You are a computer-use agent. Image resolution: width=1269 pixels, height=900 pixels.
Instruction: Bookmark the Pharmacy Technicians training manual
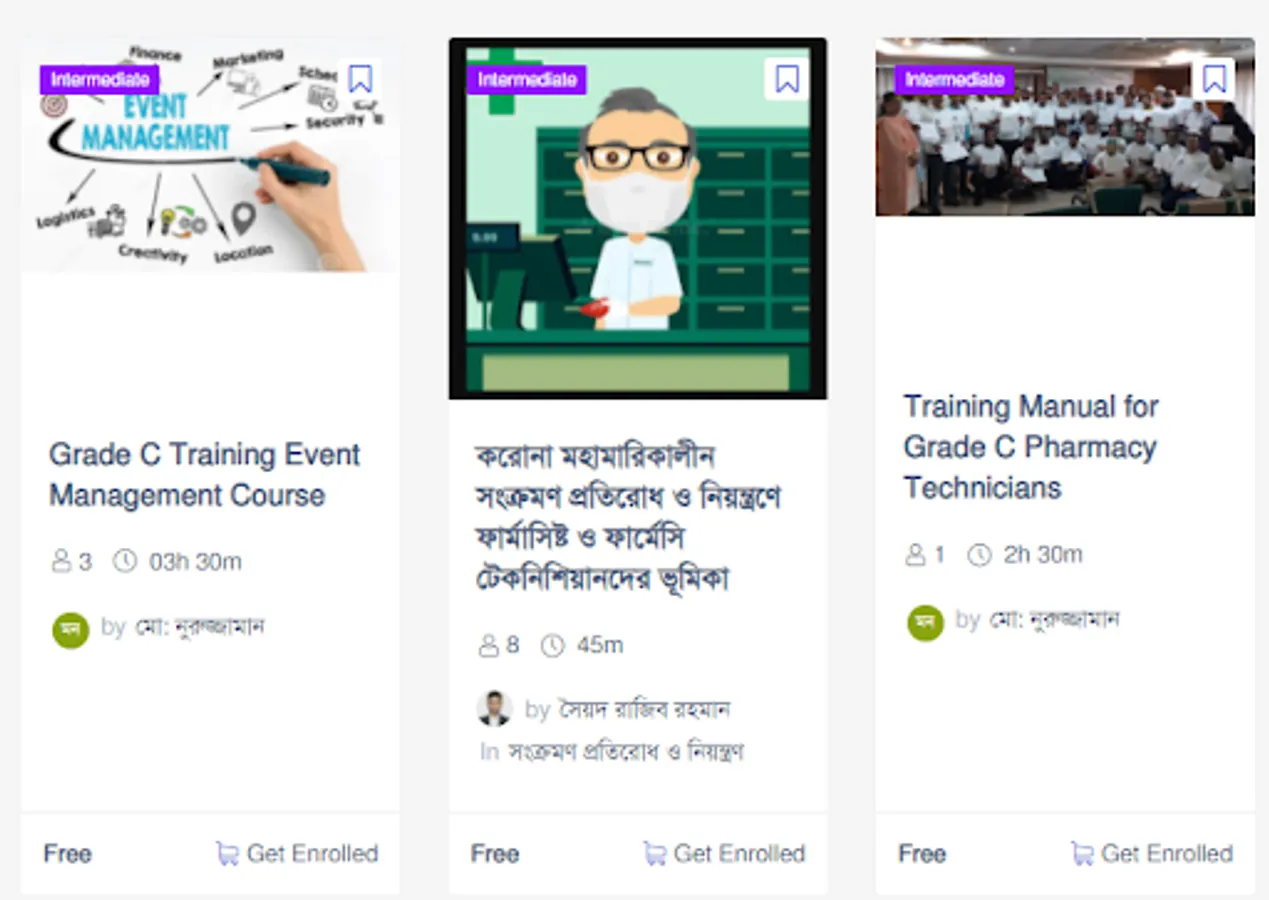point(1214,79)
